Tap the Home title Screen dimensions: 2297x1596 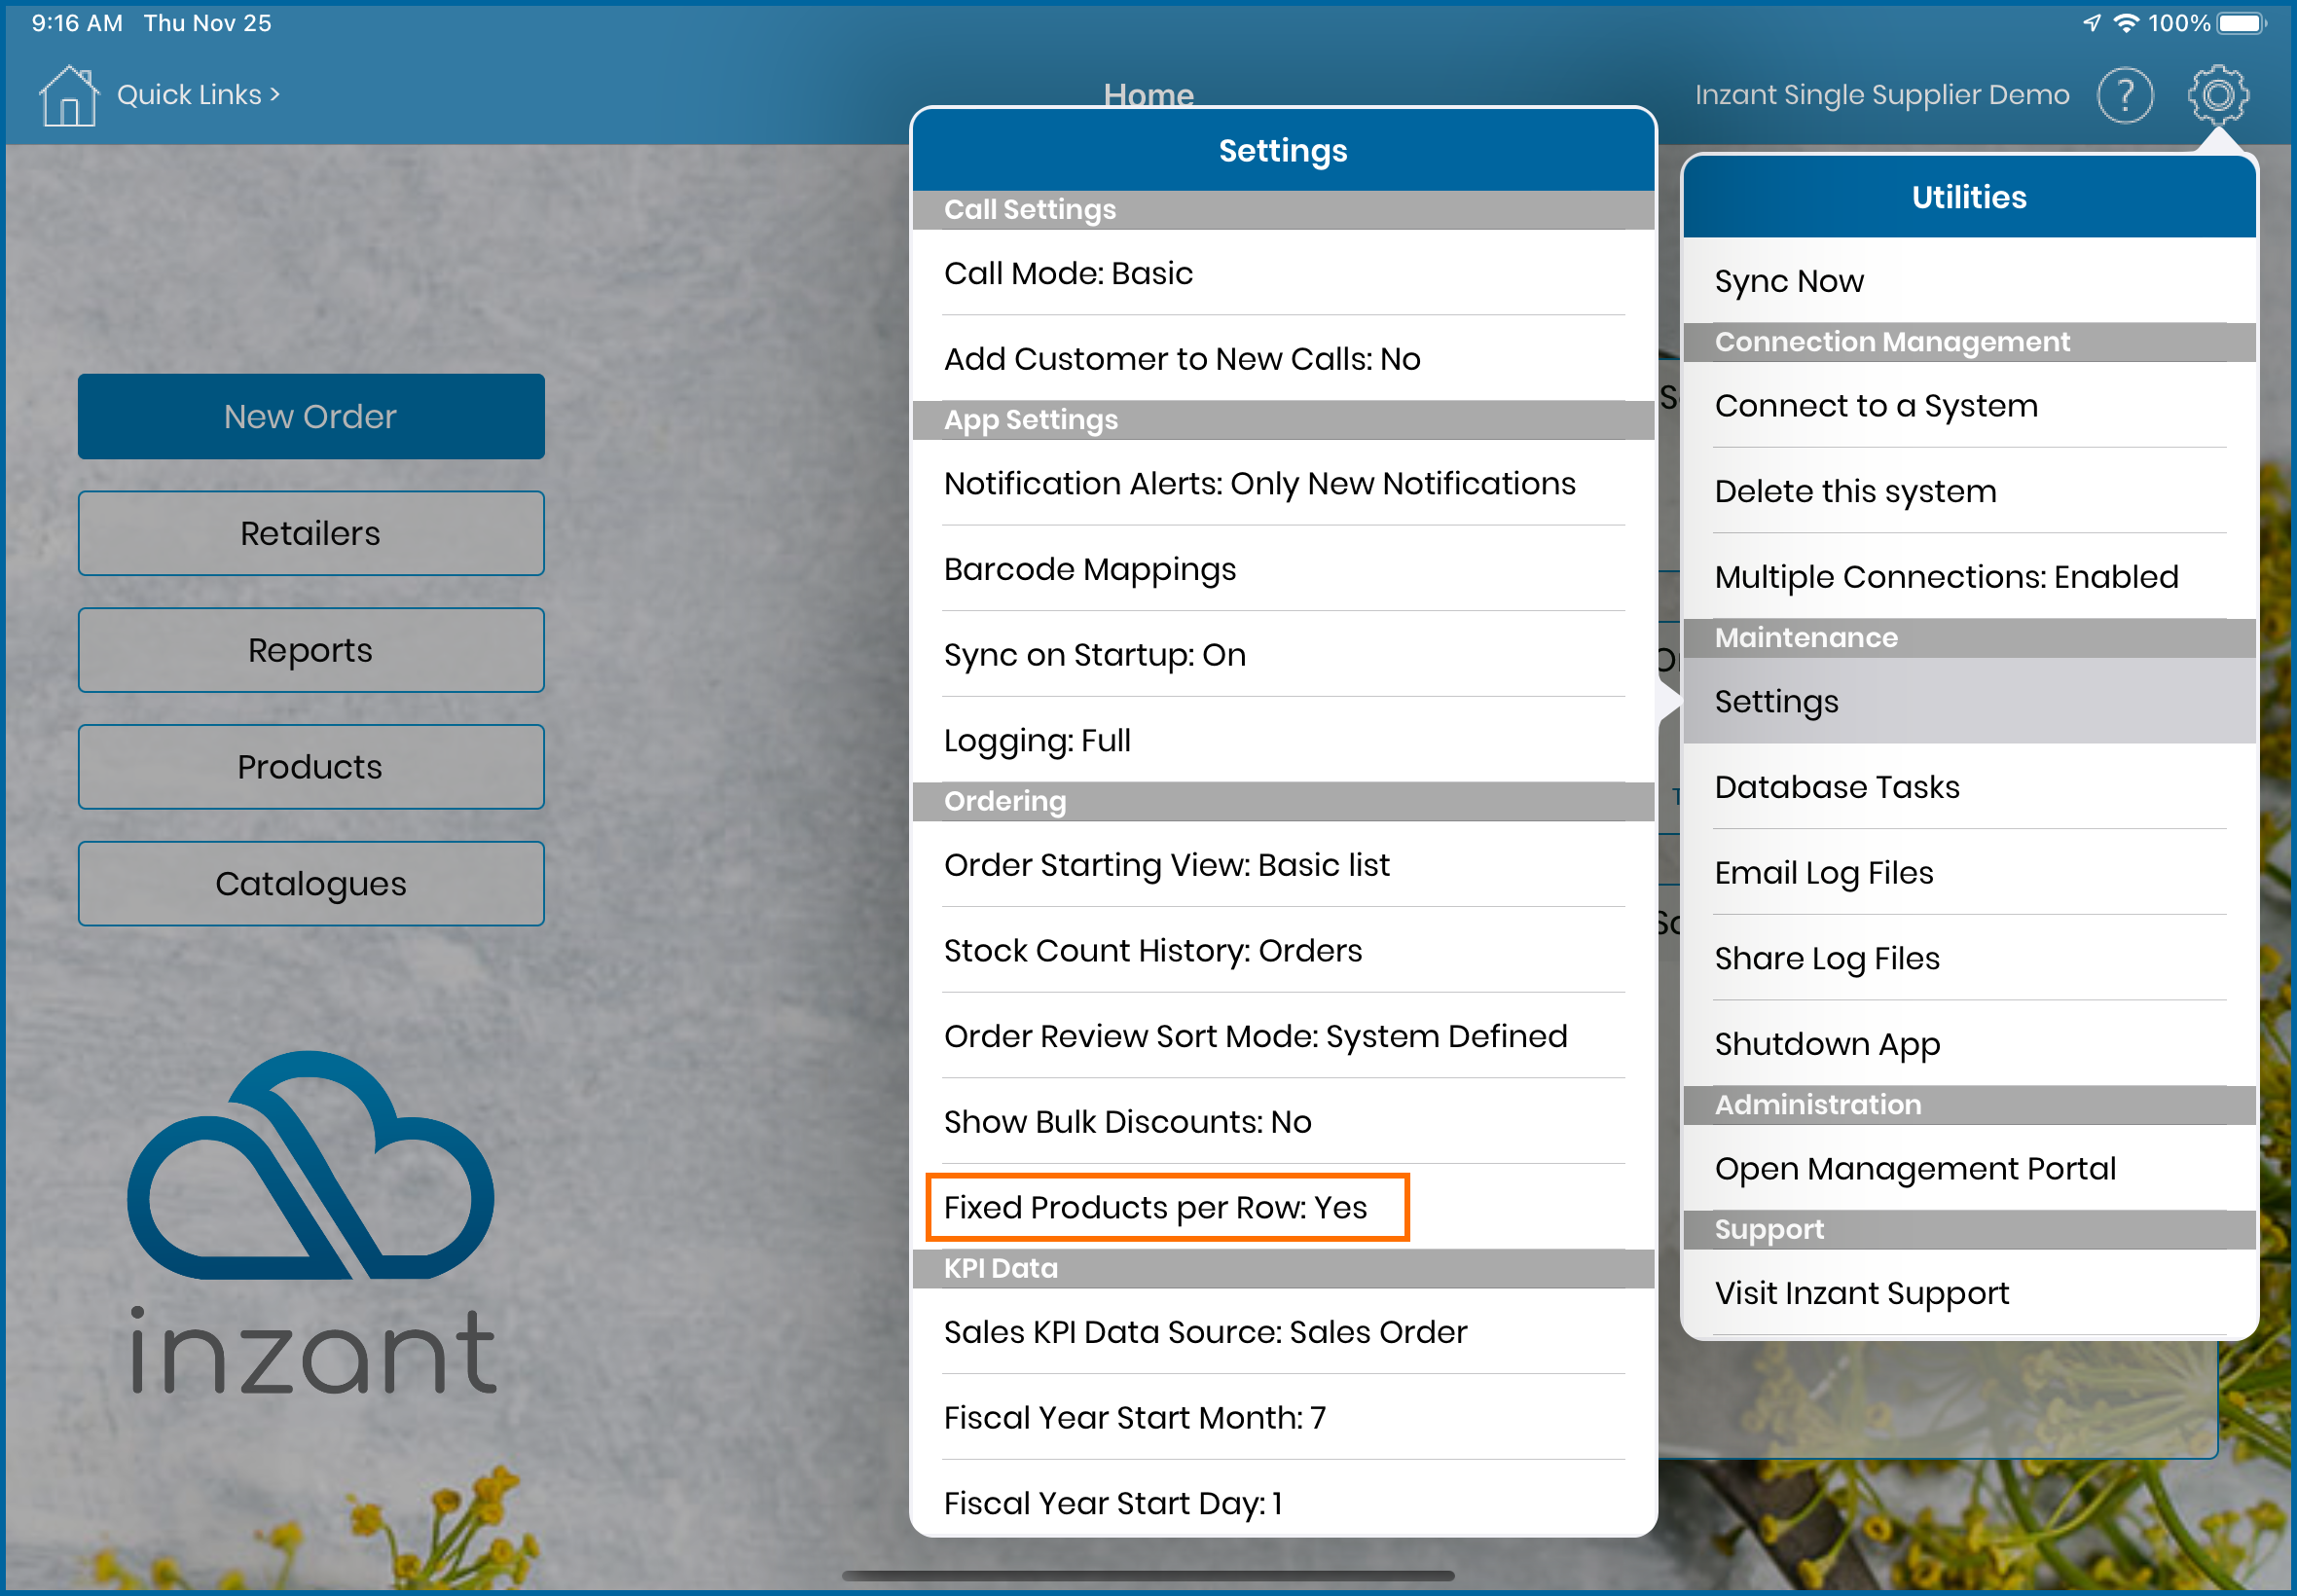tap(1148, 94)
